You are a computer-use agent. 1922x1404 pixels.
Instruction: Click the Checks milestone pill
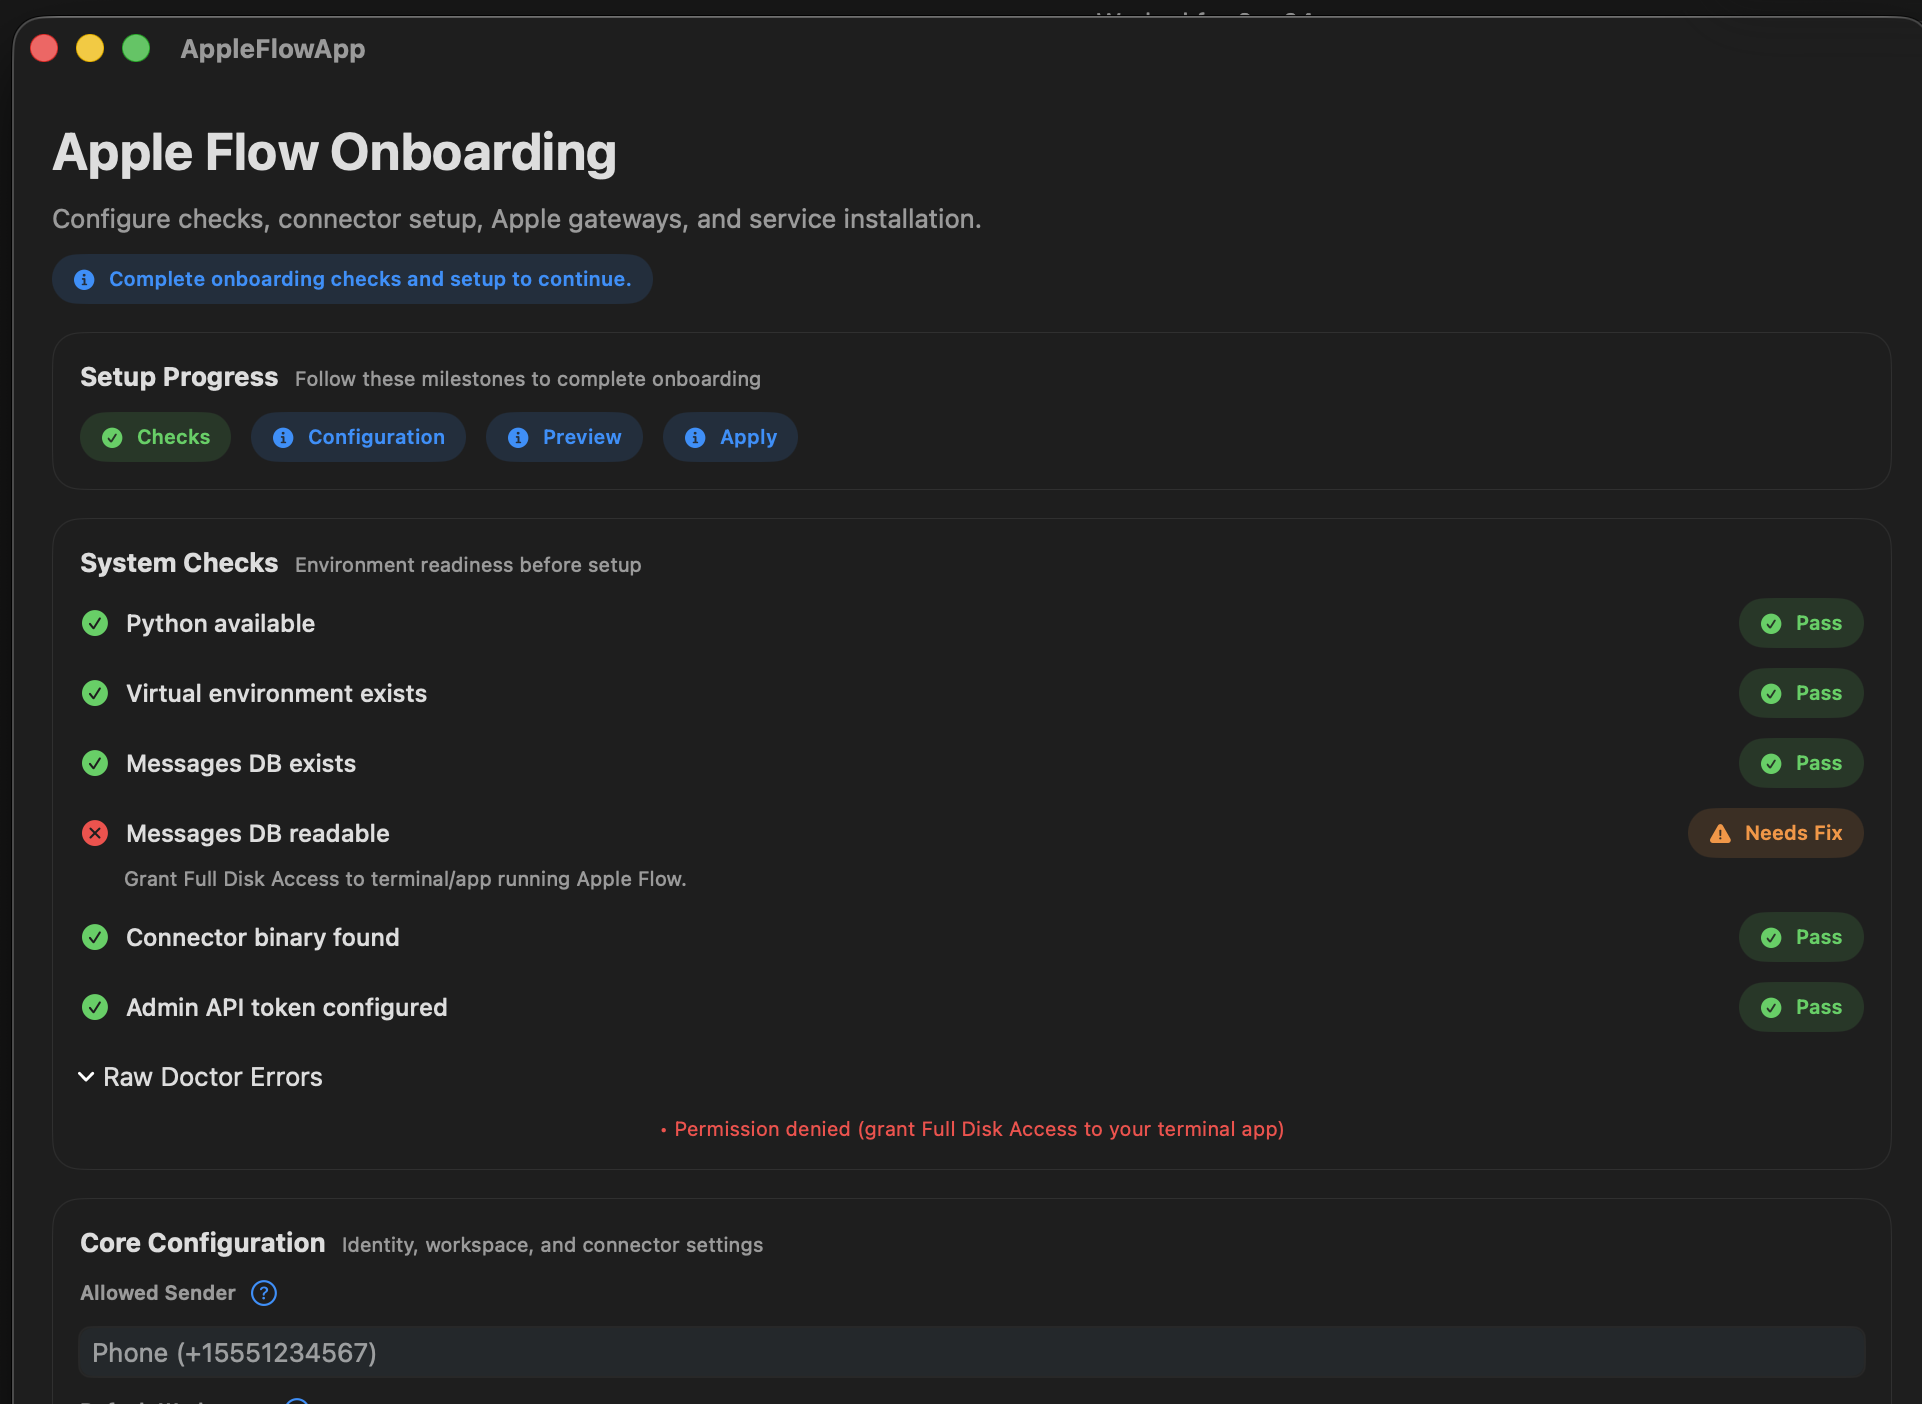pos(155,437)
